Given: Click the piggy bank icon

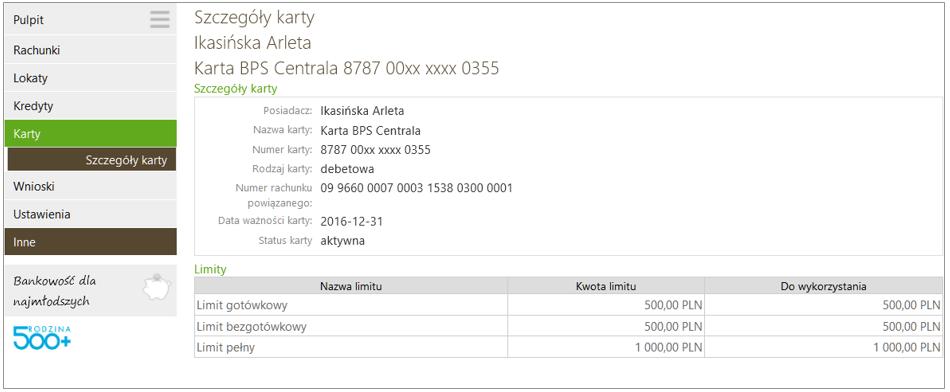Looking at the screenshot, I should pyautogui.click(x=156, y=287).
